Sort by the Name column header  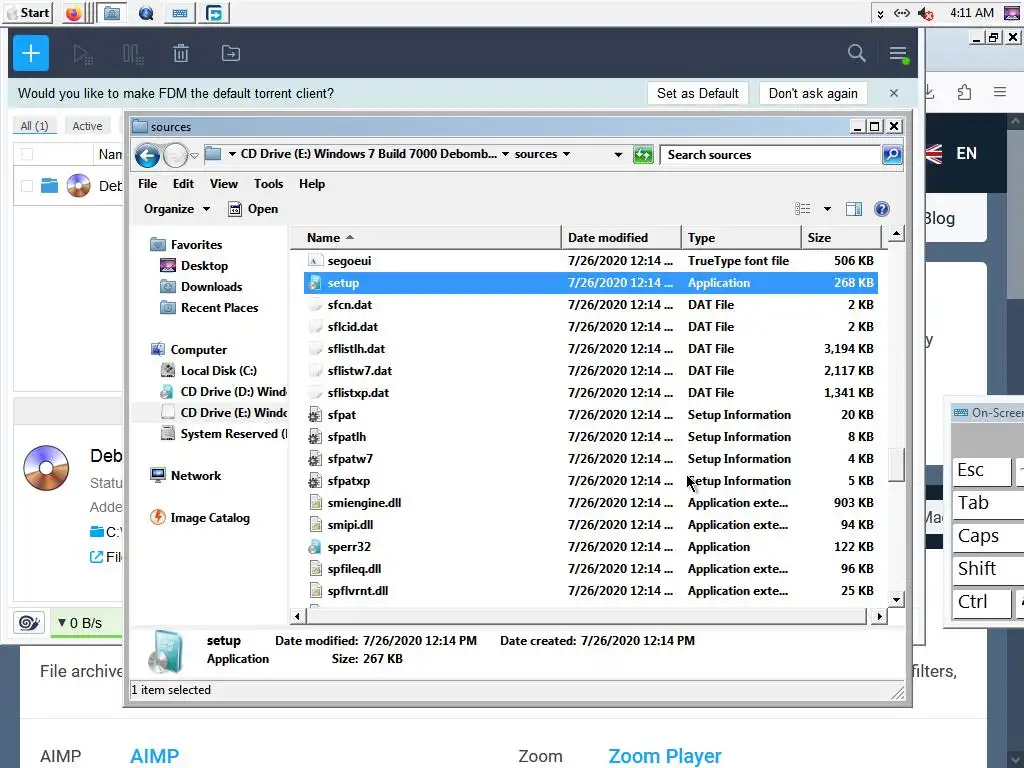click(426, 238)
